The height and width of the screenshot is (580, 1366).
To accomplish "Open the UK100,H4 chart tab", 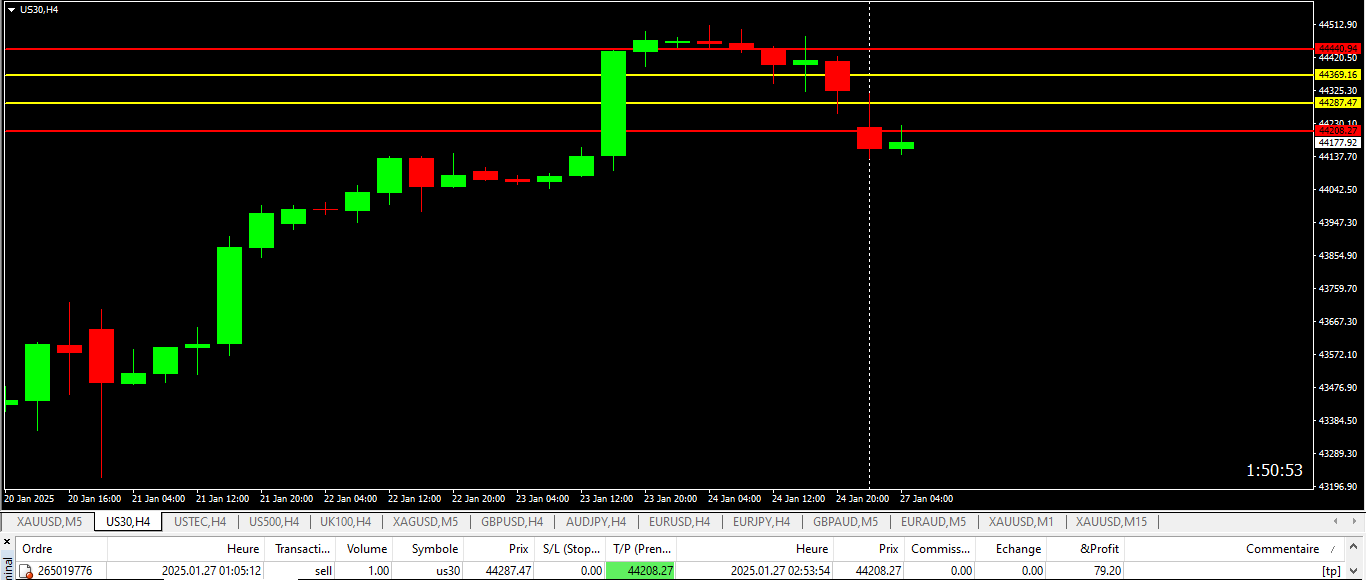I will click(345, 522).
